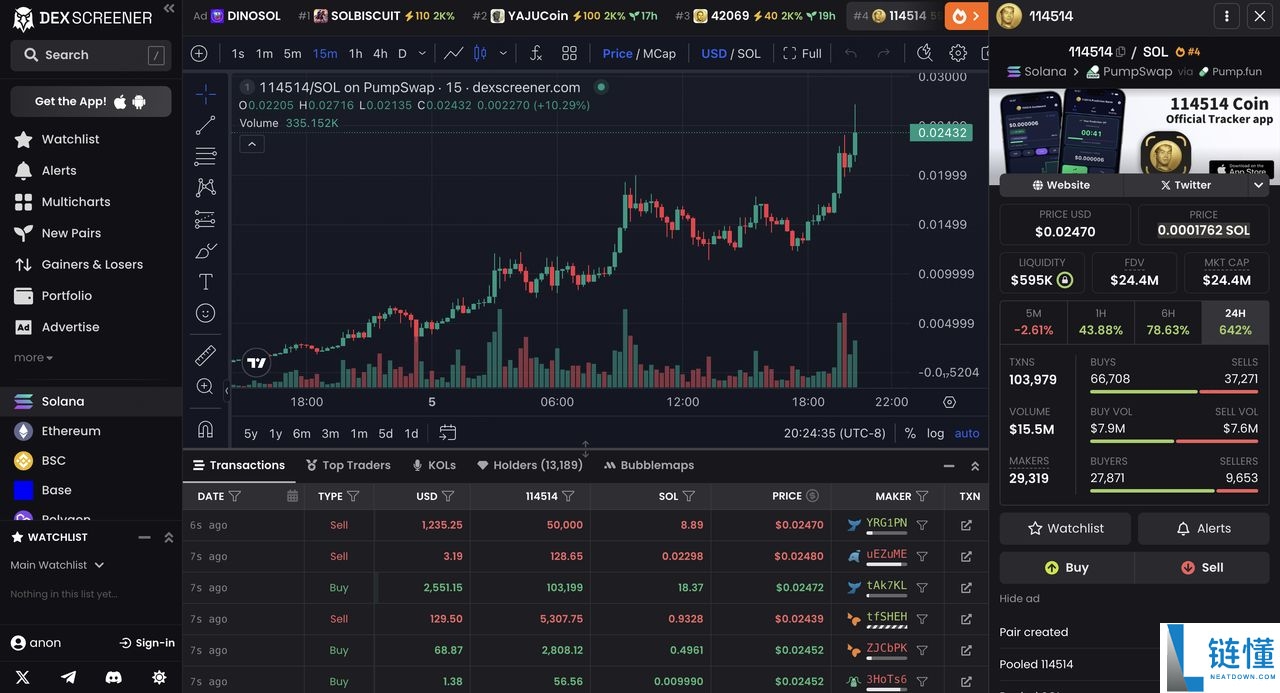Select the crosshair cursor drawing tool

pos(205,94)
